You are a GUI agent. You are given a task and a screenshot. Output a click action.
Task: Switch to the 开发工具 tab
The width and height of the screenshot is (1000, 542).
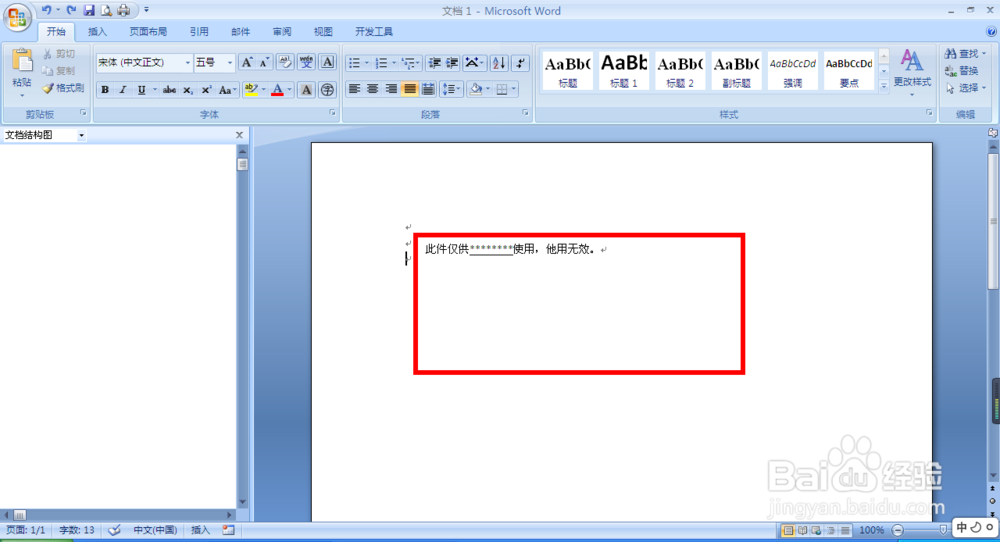click(x=374, y=31)
